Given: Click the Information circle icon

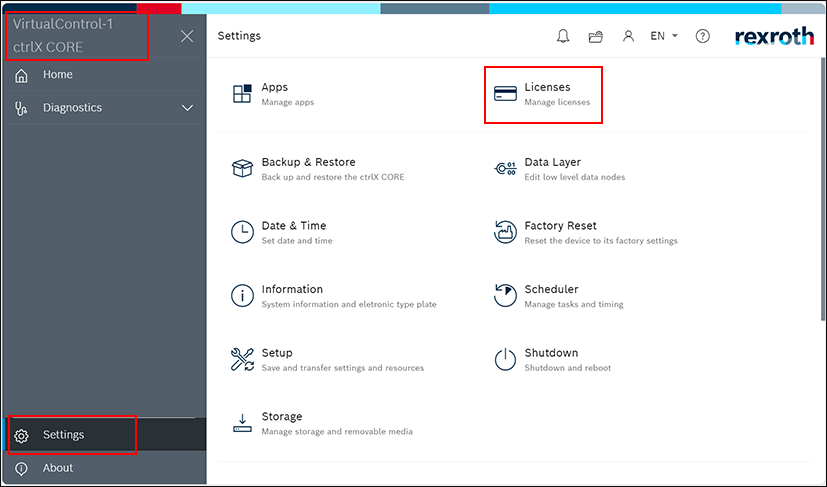Looking at the screenshot, I should point(242,295).
